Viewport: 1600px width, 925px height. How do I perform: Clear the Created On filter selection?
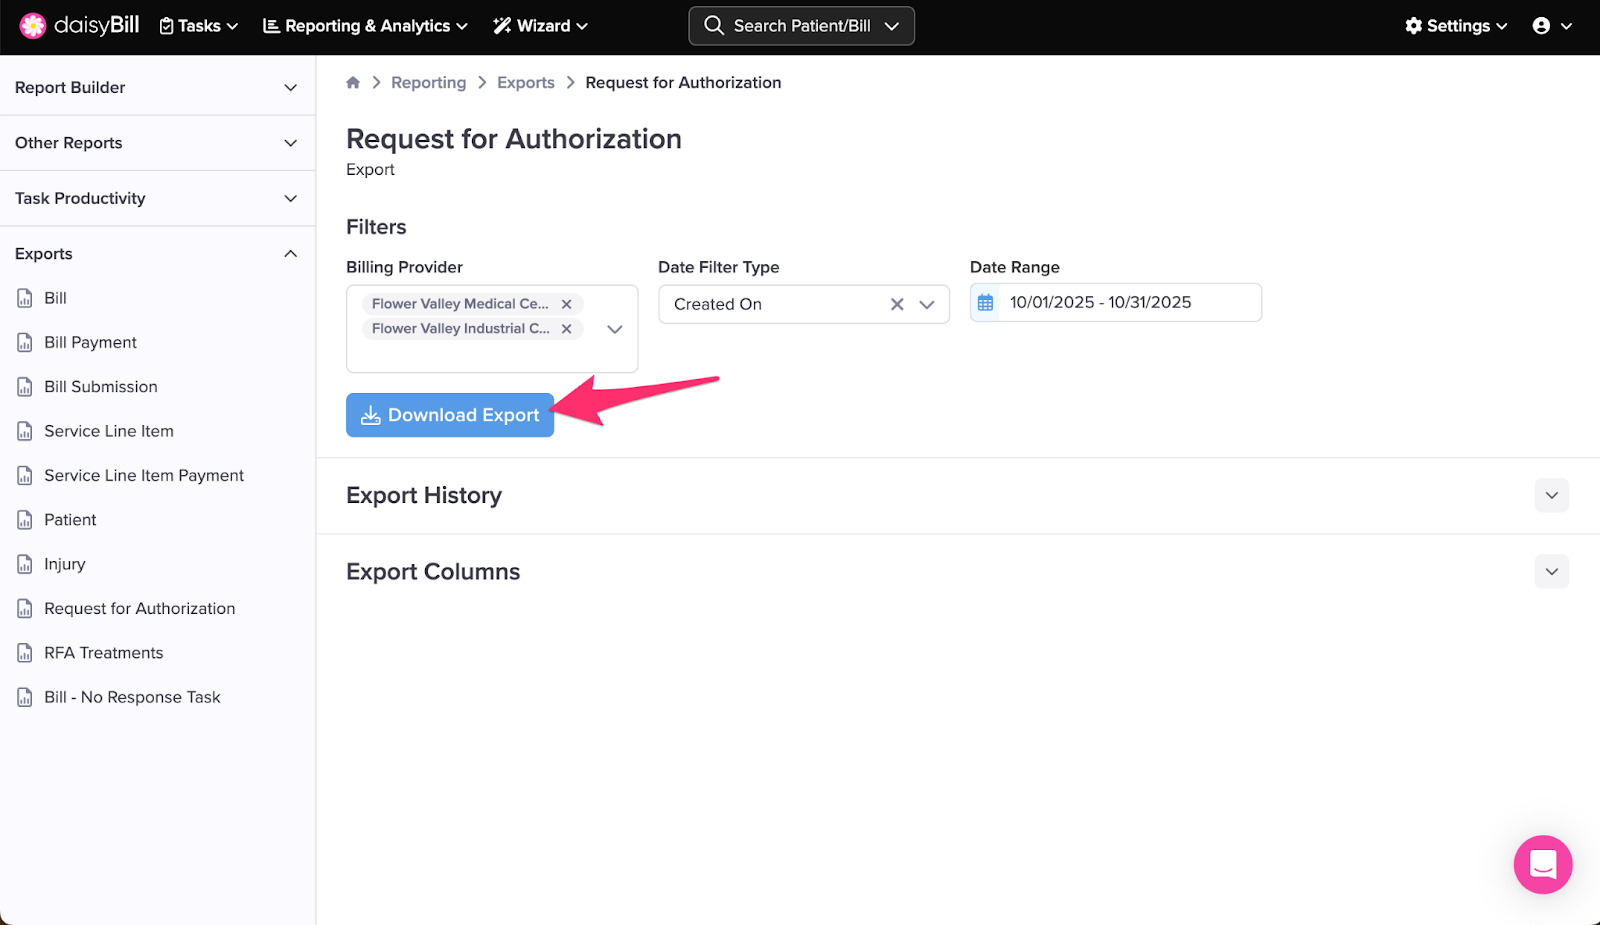point(897,305)
